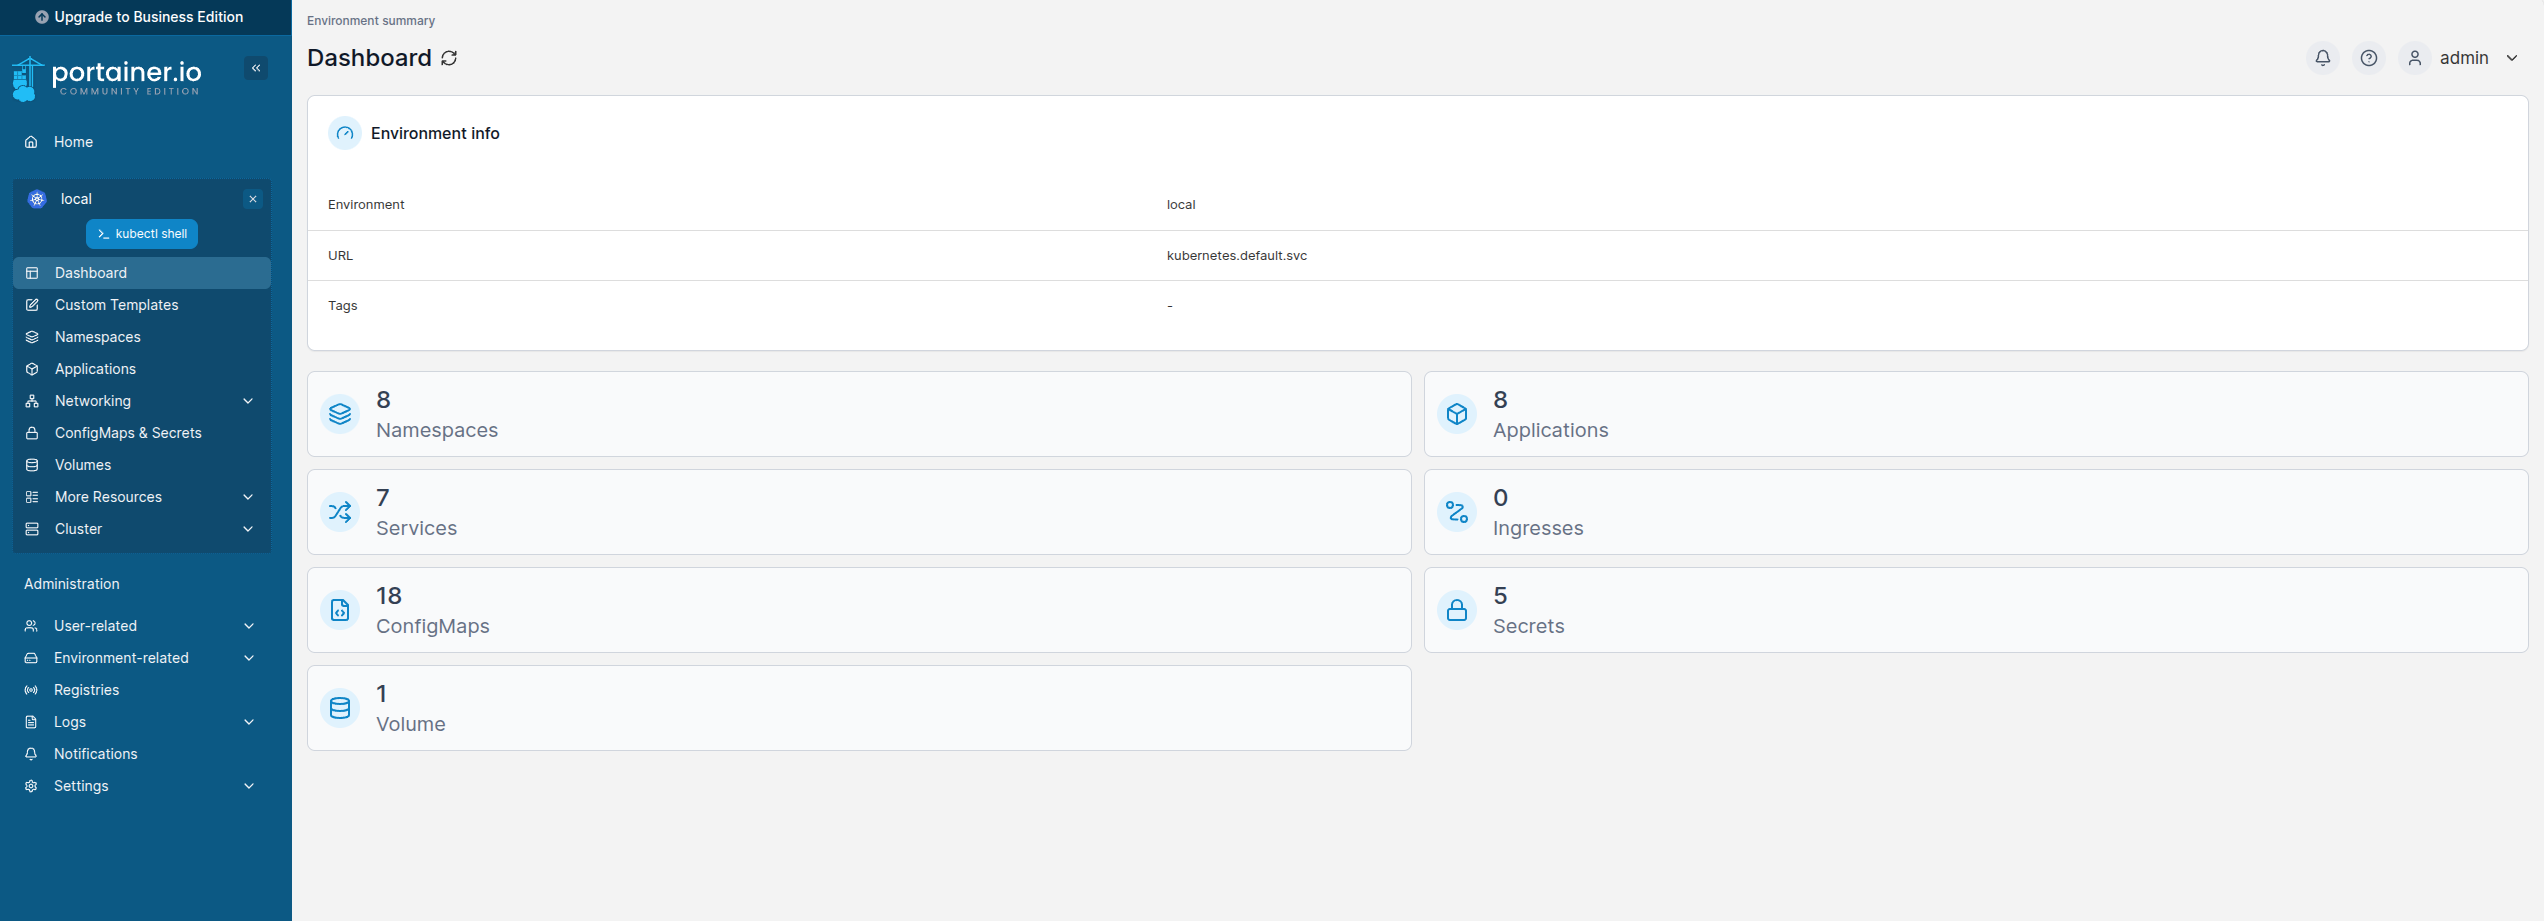
Task: Open Notifications menu item
Action: click(x=142, y=754)
